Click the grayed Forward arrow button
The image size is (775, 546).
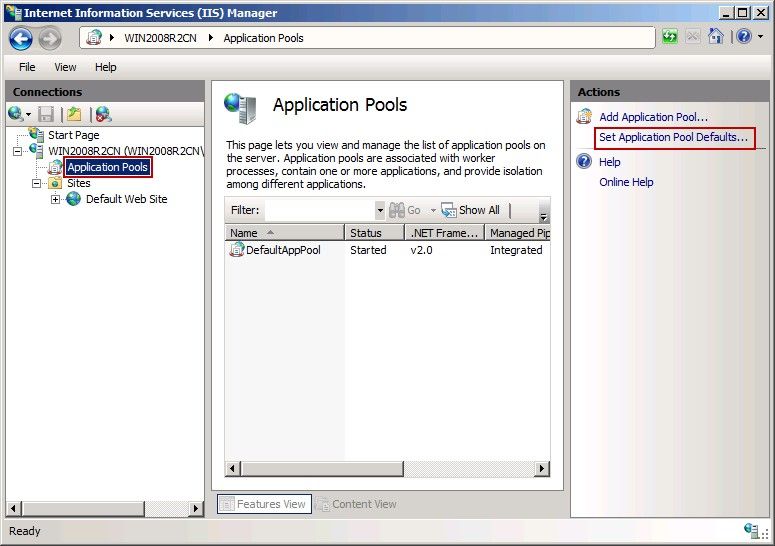point(50,39)
